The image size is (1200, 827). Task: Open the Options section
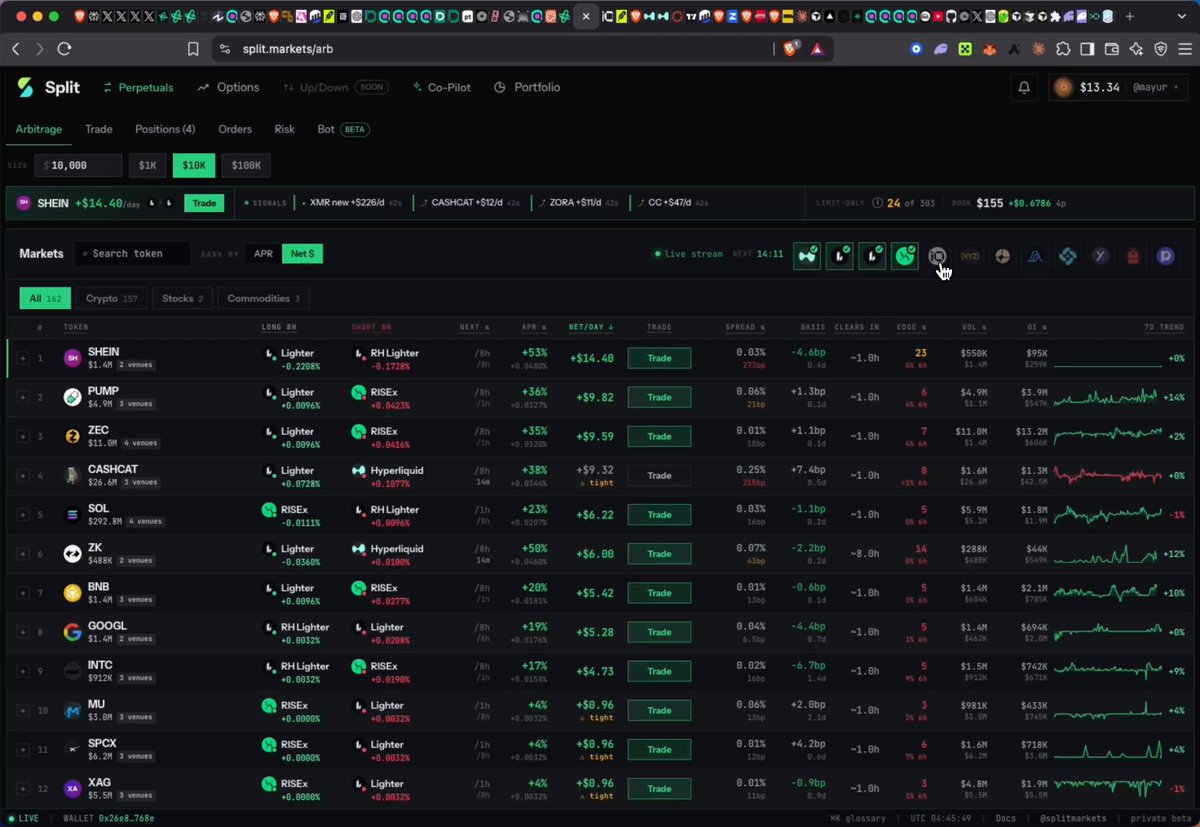click(228, 88)
